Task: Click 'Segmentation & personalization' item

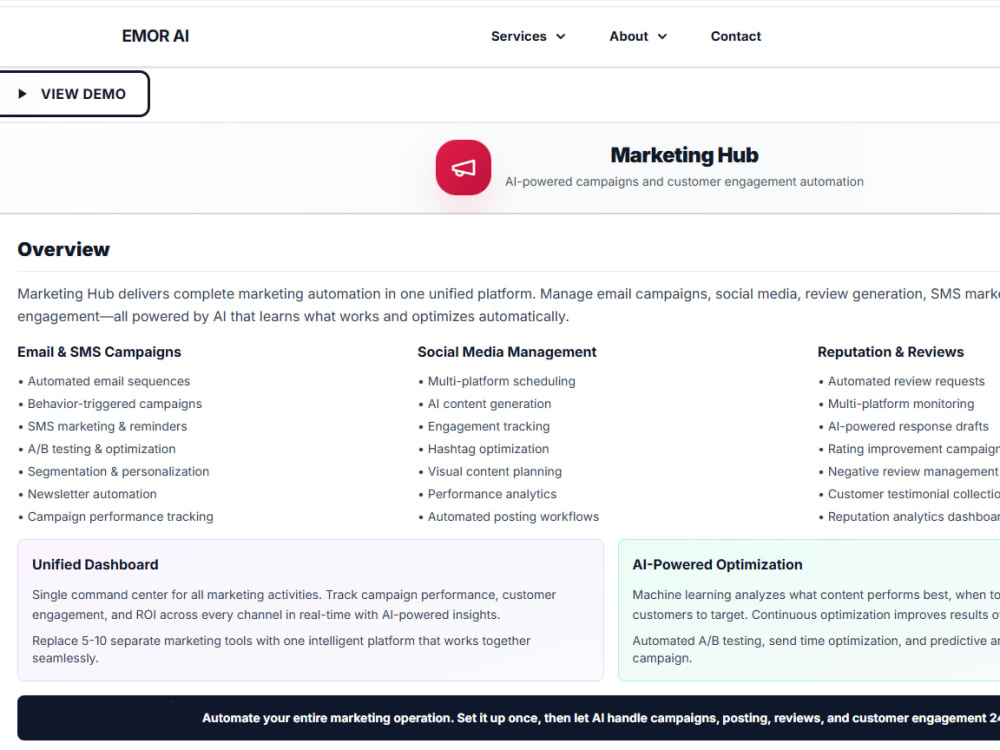Action: [x=118, y=472]
